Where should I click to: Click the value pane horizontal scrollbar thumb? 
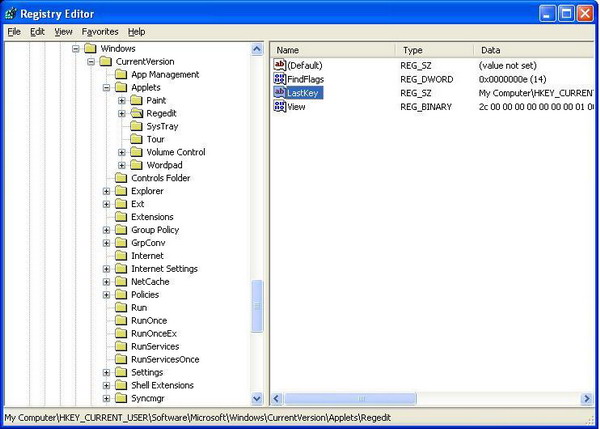coord(350,399)
